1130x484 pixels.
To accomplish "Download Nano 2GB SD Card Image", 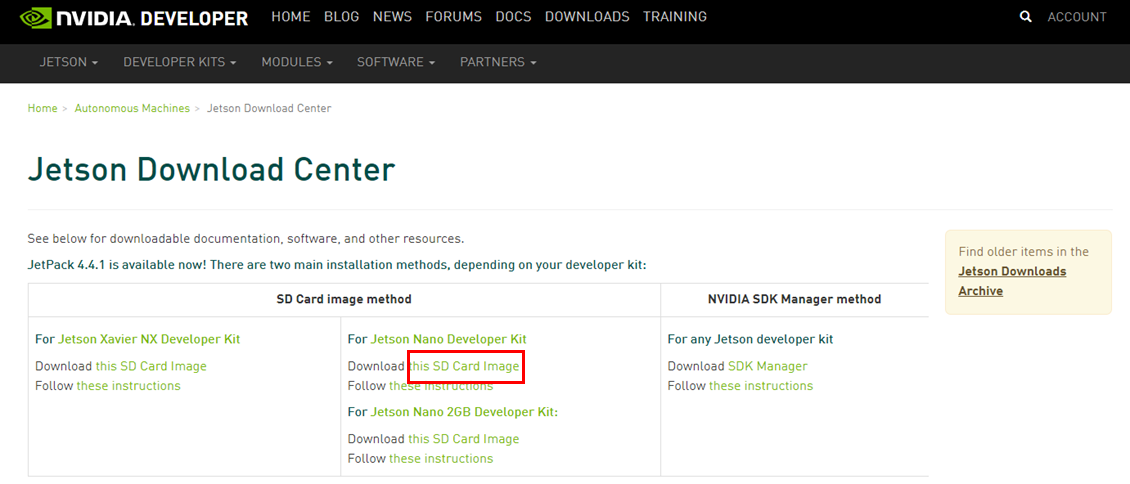I will 463,439.
